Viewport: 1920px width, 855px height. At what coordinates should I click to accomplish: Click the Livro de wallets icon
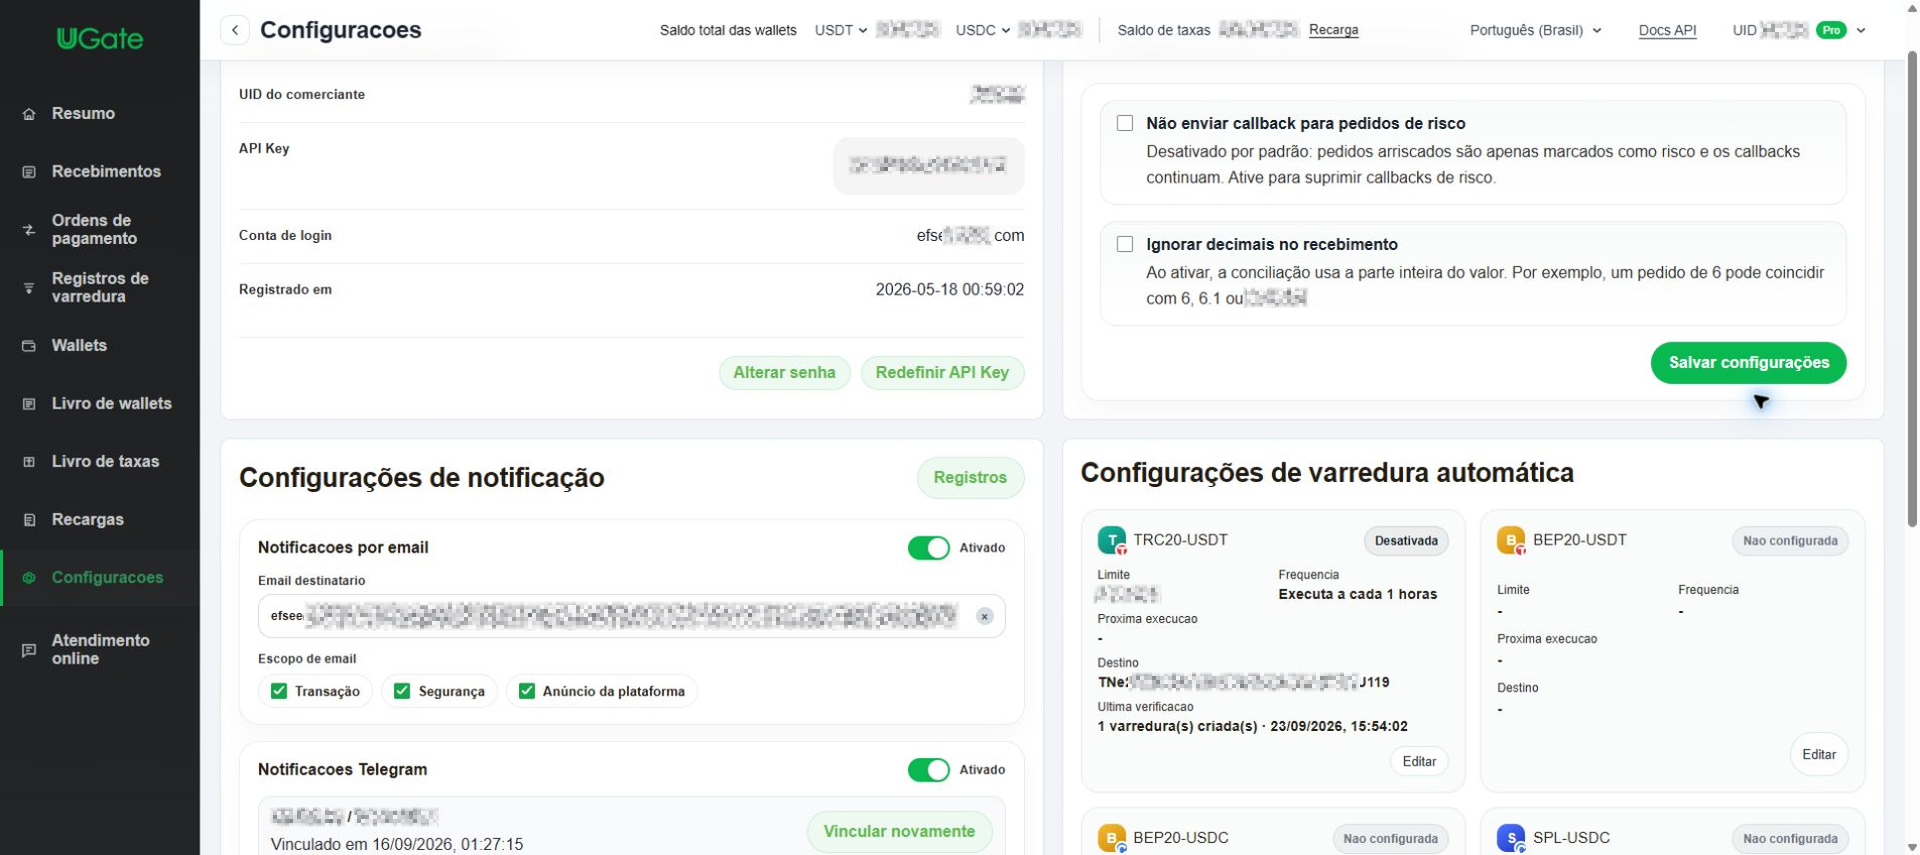pyautogui.click(x=29, y=404)
